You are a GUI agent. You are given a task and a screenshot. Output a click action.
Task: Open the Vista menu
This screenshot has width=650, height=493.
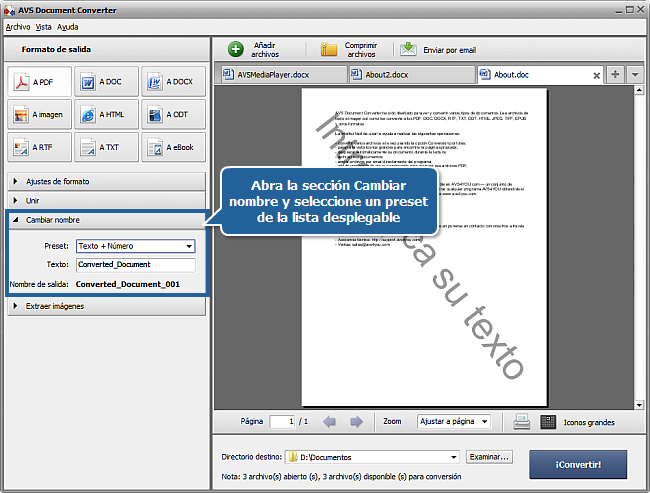pyautogui.click(x=44, y=27)
